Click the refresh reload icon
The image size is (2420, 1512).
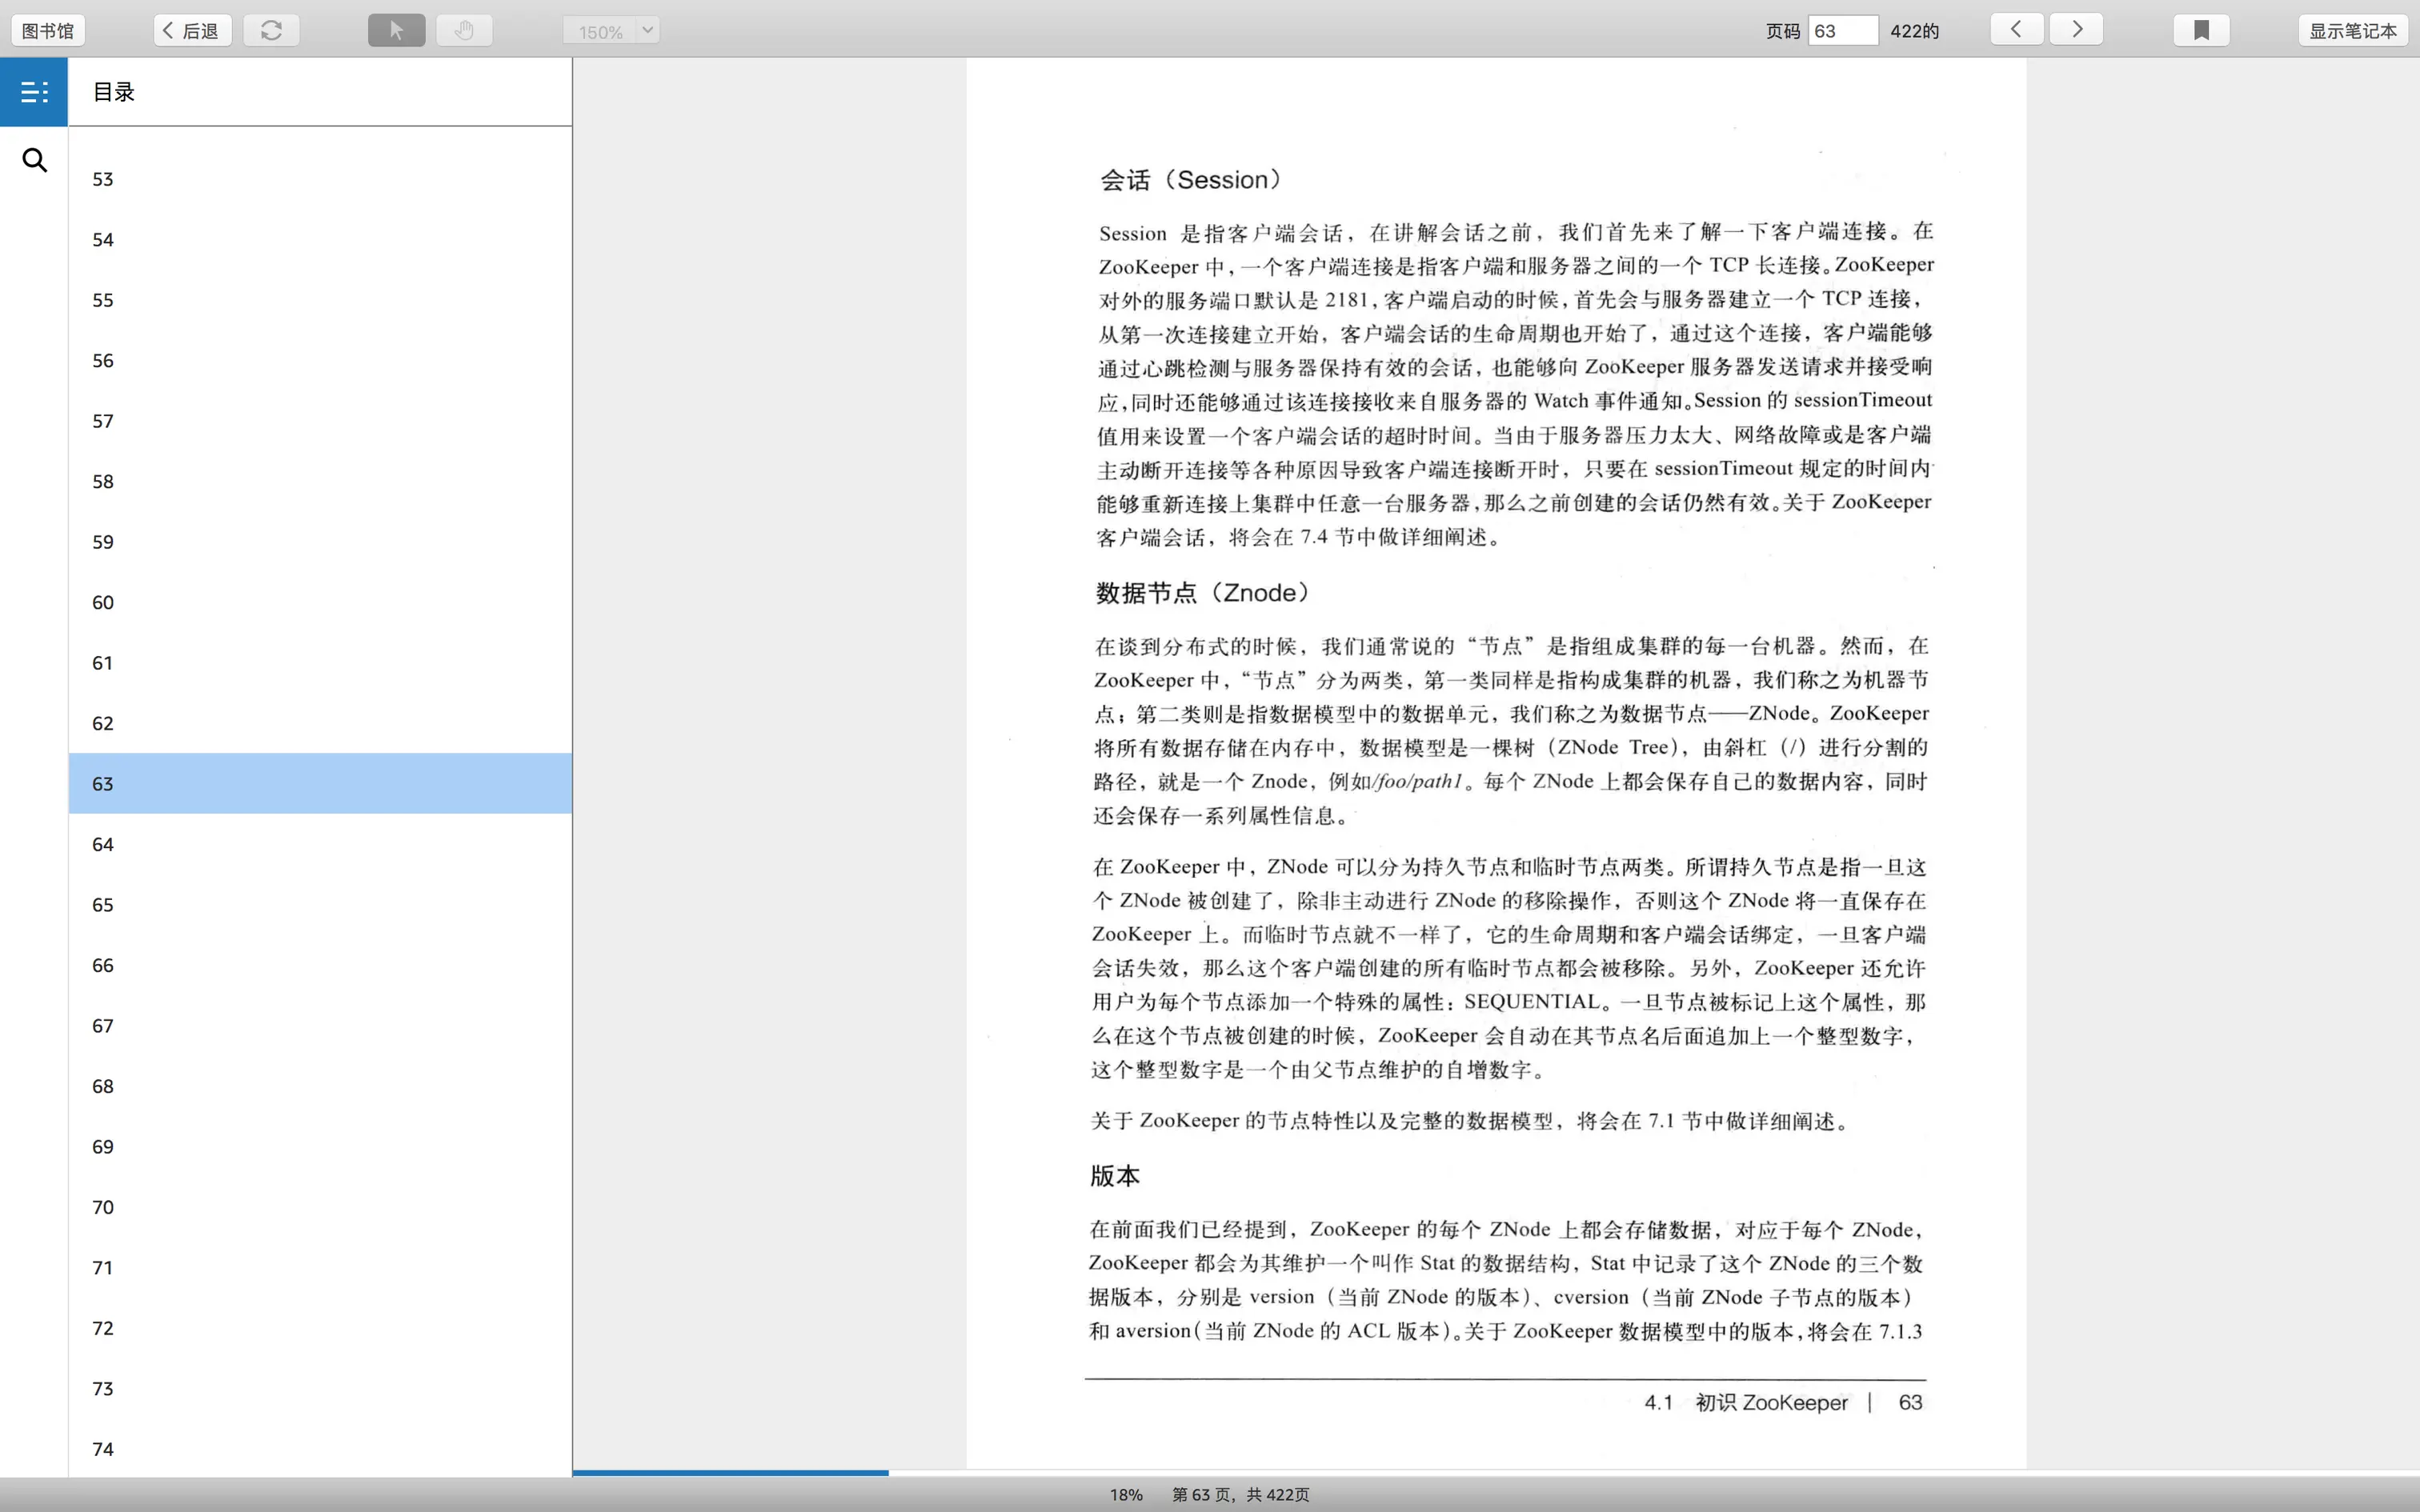pos(271,30)
